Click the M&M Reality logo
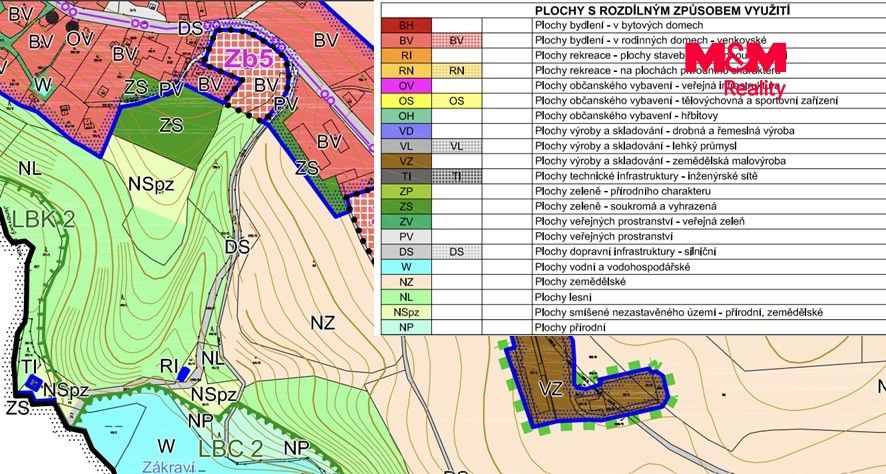886x474 pixels. pos(736,69)
